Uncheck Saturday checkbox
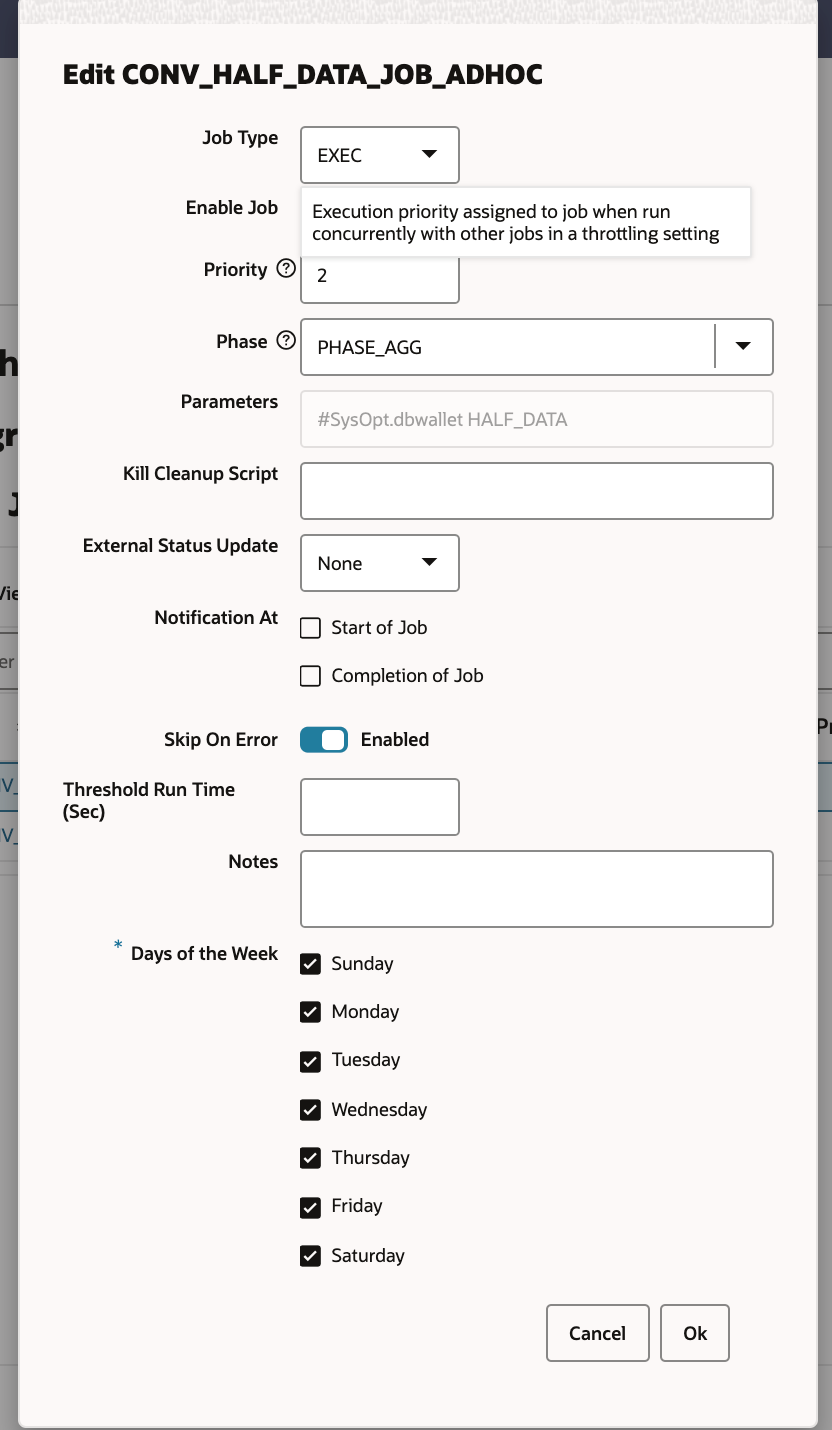 click(x=311, y=1256)
